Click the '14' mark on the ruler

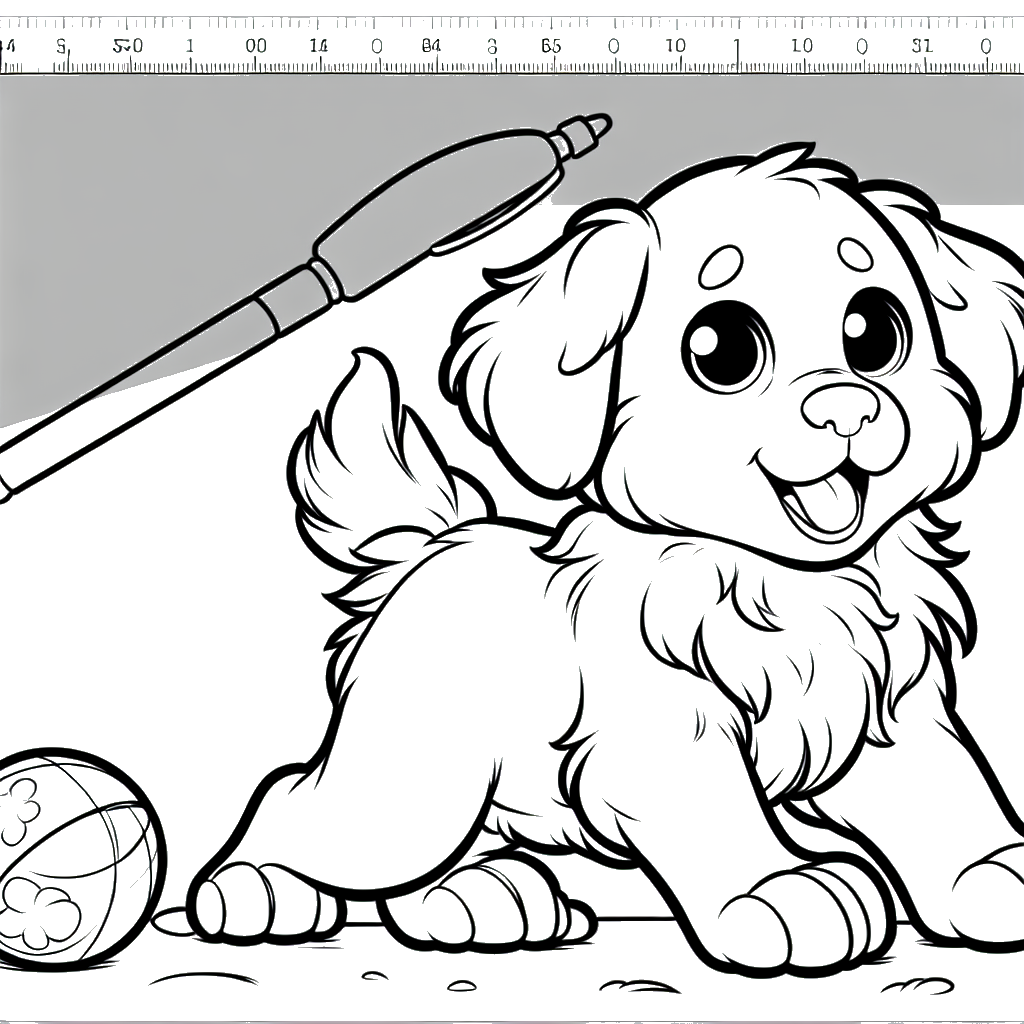(318, 46)
